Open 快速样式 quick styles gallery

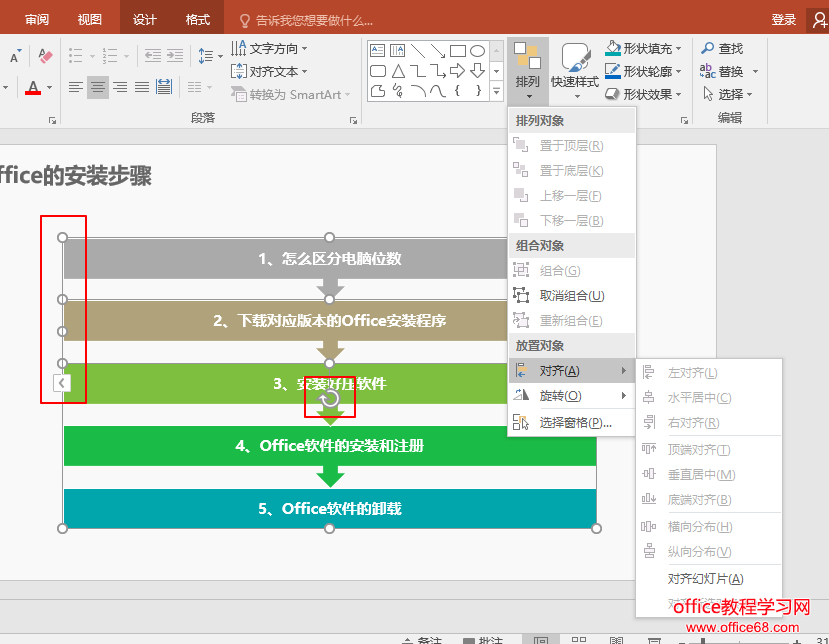[x=575, y=71]
